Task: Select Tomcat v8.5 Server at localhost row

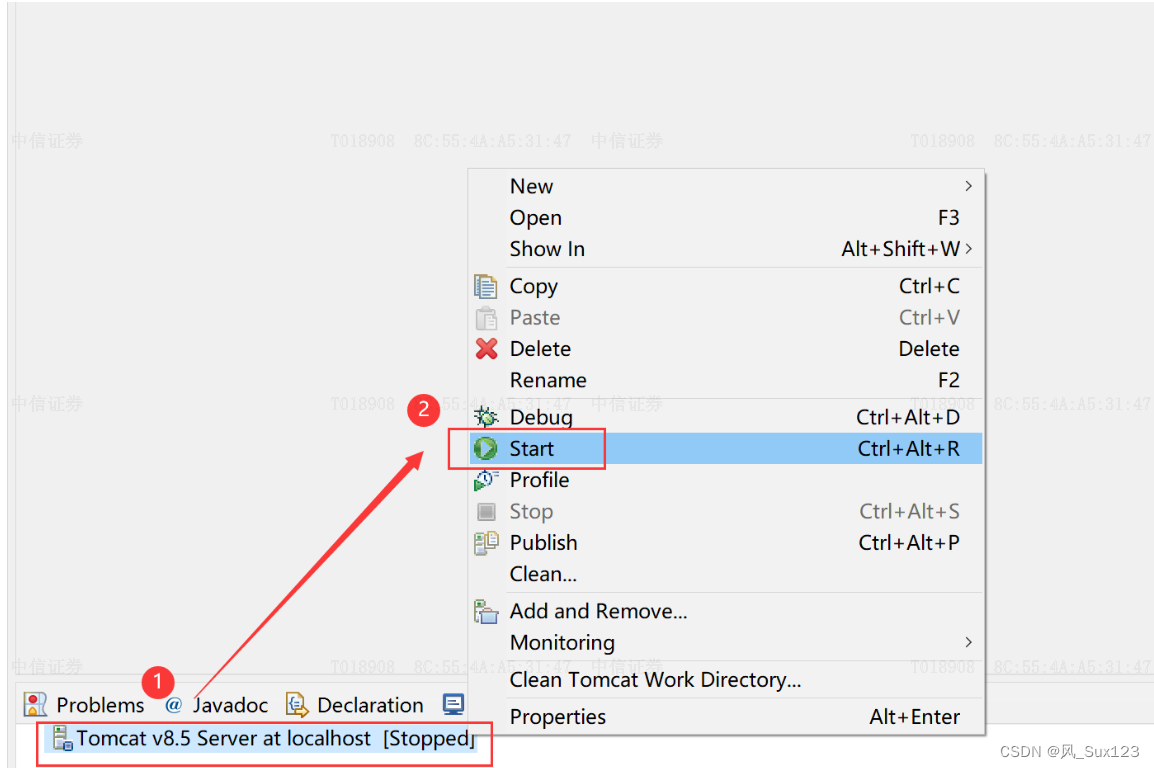Action: click(263, 738)
